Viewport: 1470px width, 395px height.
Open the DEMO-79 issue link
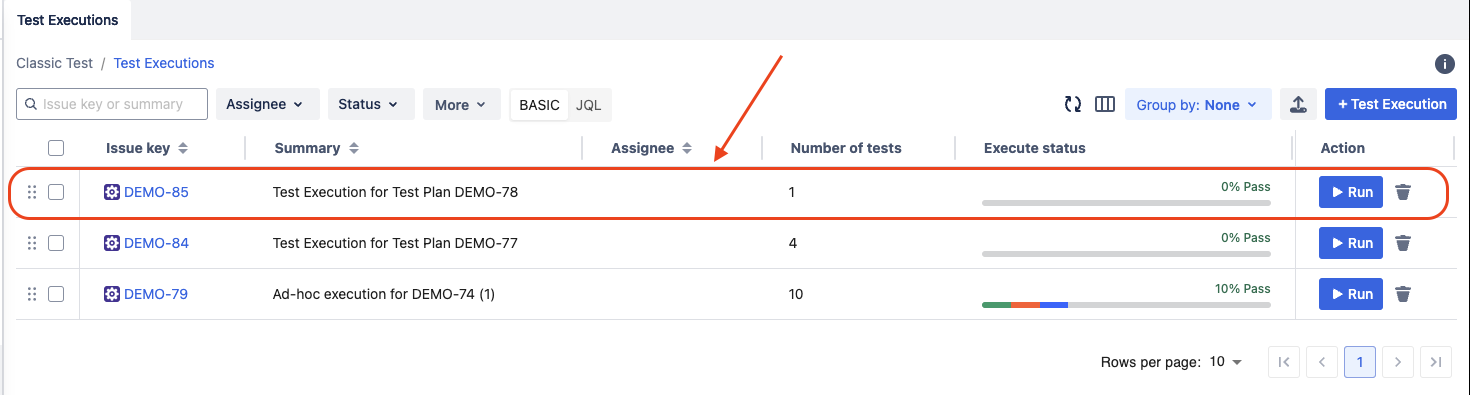(156, 294)
